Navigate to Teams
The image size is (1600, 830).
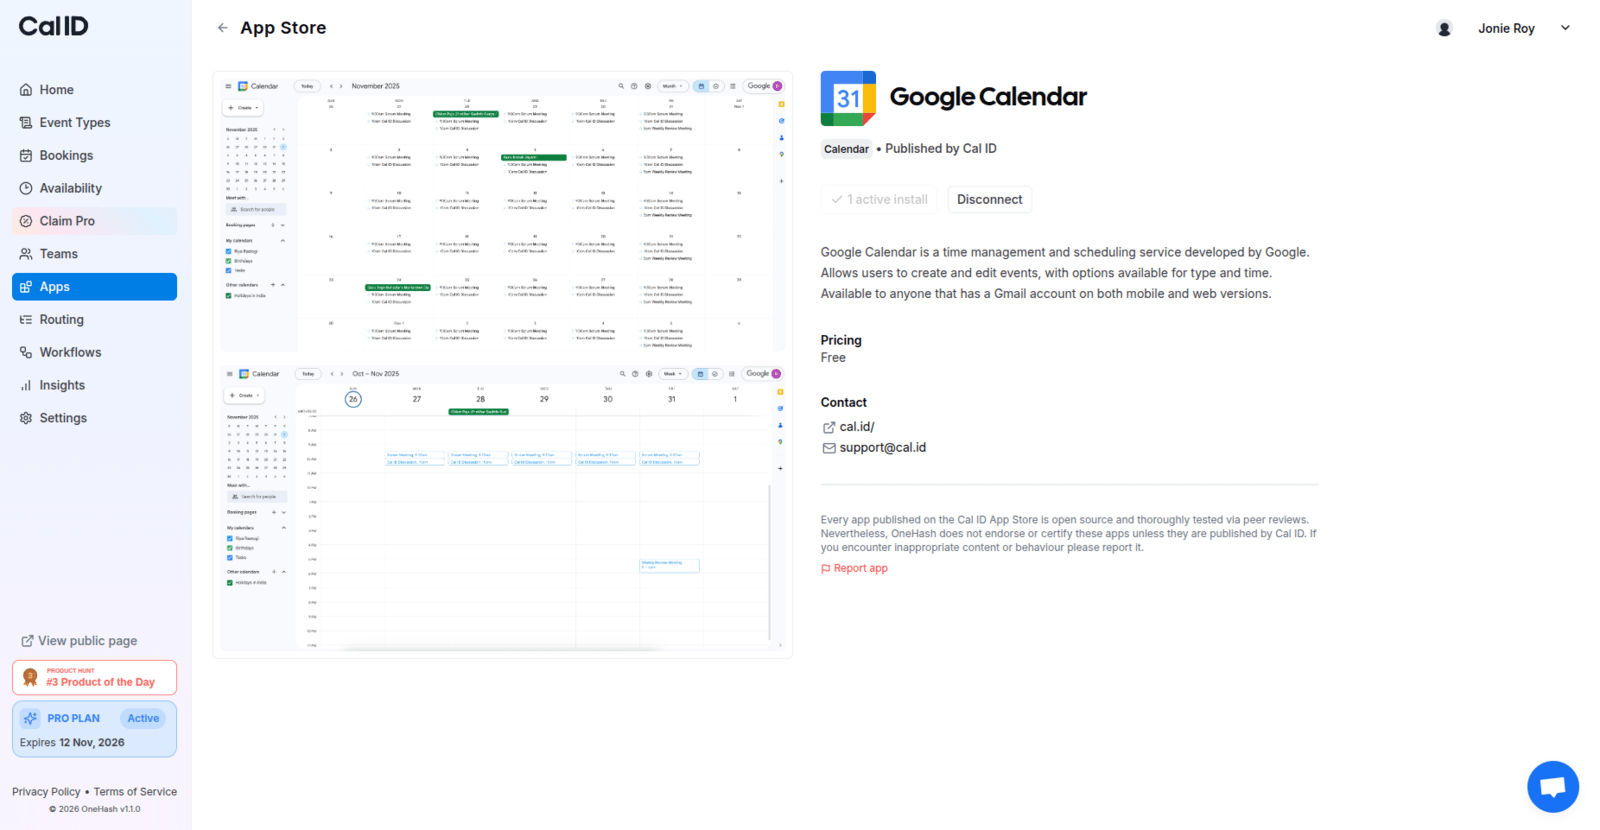pos(94,254)
